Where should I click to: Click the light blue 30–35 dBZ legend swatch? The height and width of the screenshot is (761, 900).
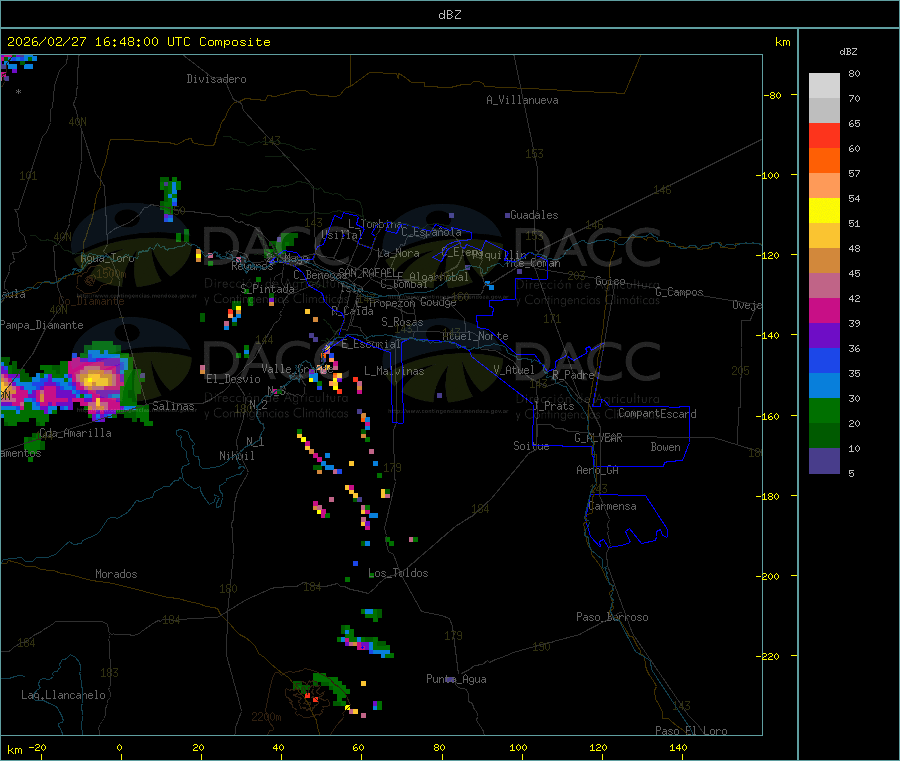point(824,386)
